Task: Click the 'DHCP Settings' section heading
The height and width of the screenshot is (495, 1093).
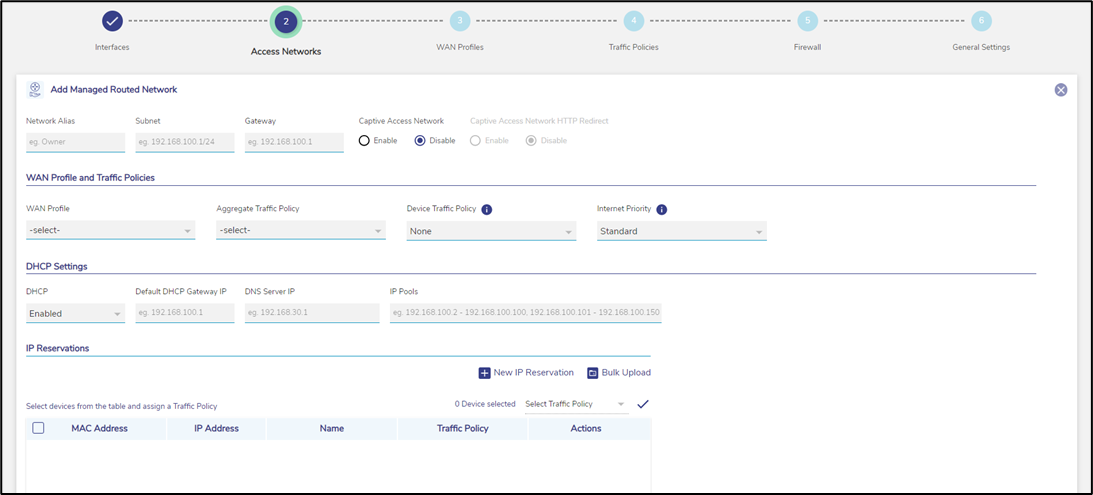Action: (x=56, y=266)
